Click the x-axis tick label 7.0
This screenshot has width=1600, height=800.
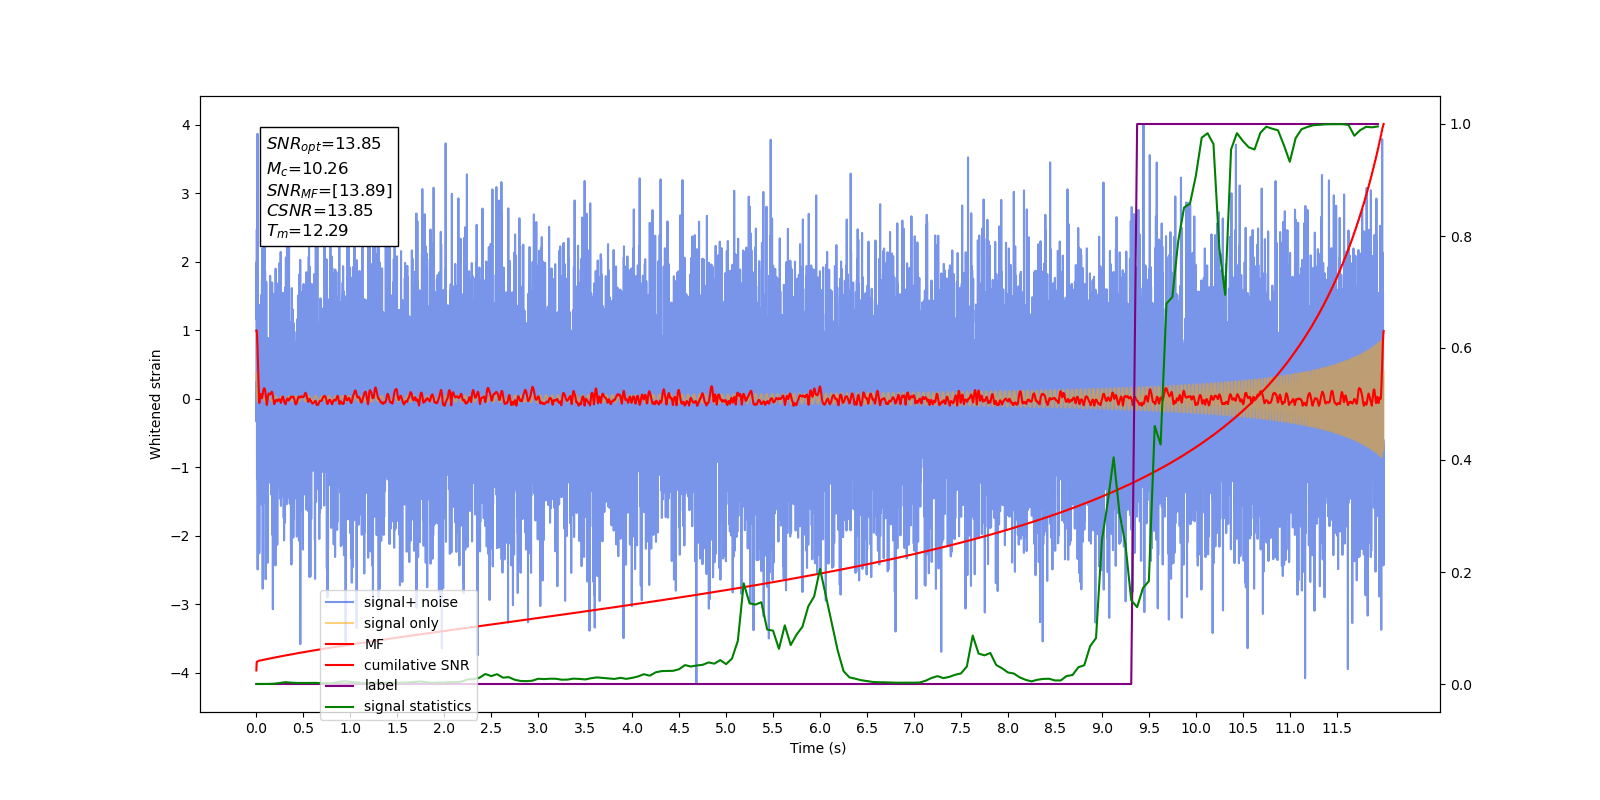coord(914,728)
